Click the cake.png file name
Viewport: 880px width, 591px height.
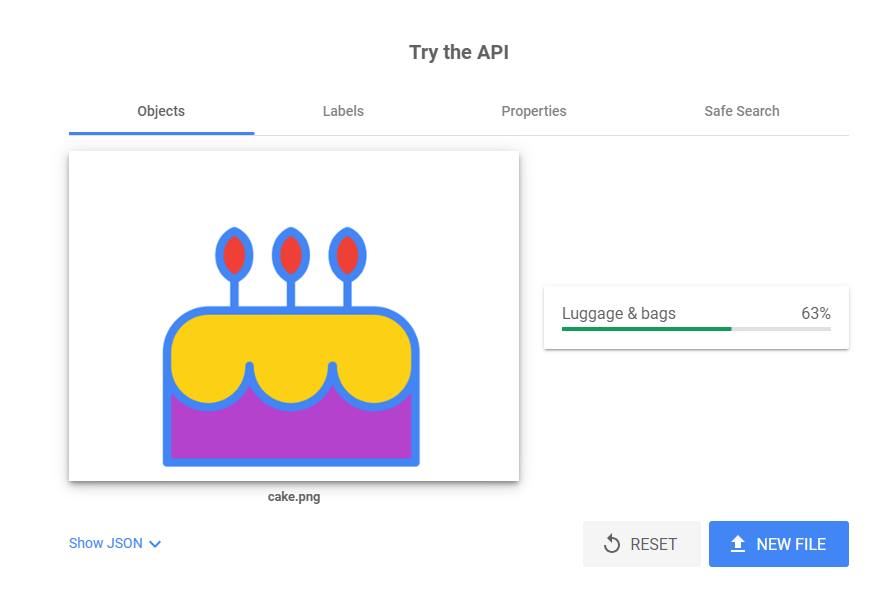pos(294,497)
